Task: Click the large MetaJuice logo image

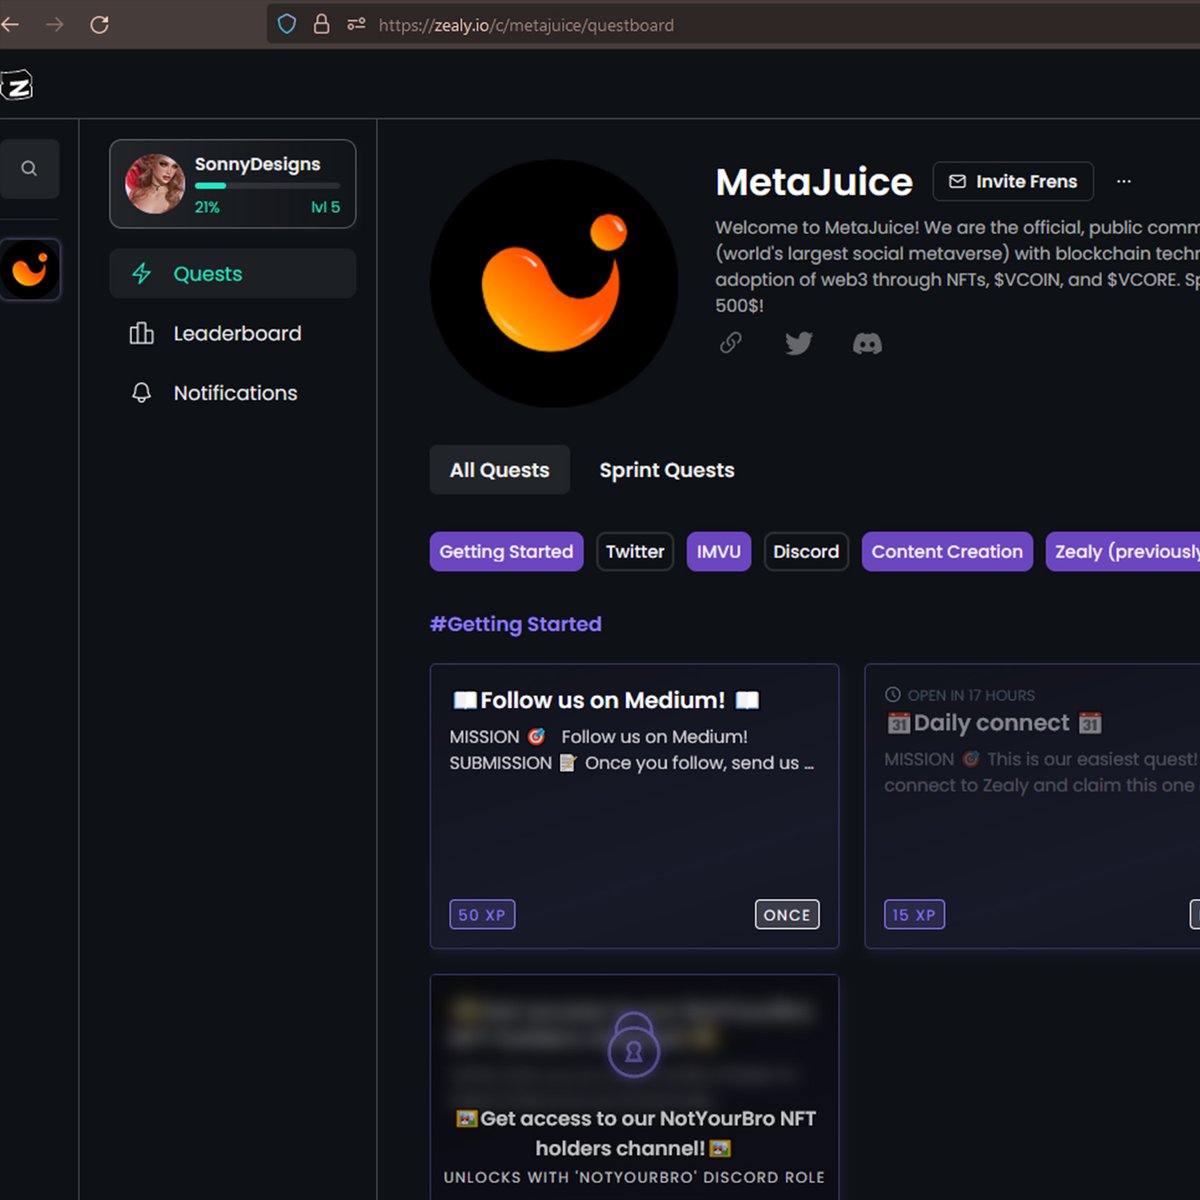Action: [x=554, y=283]
